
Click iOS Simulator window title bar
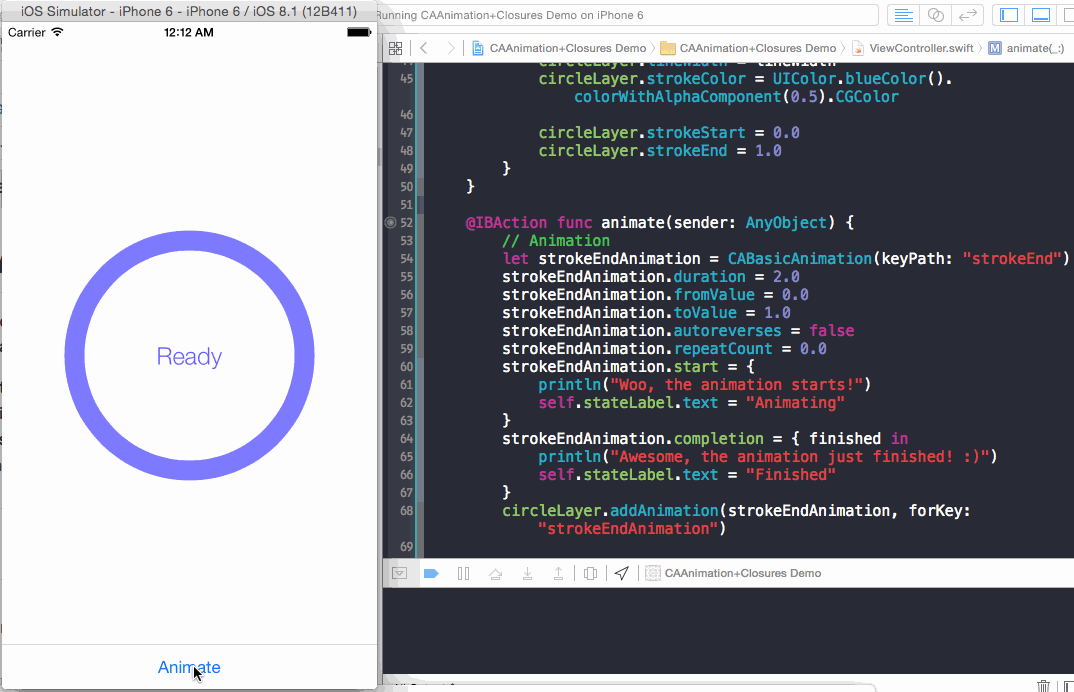189,12
